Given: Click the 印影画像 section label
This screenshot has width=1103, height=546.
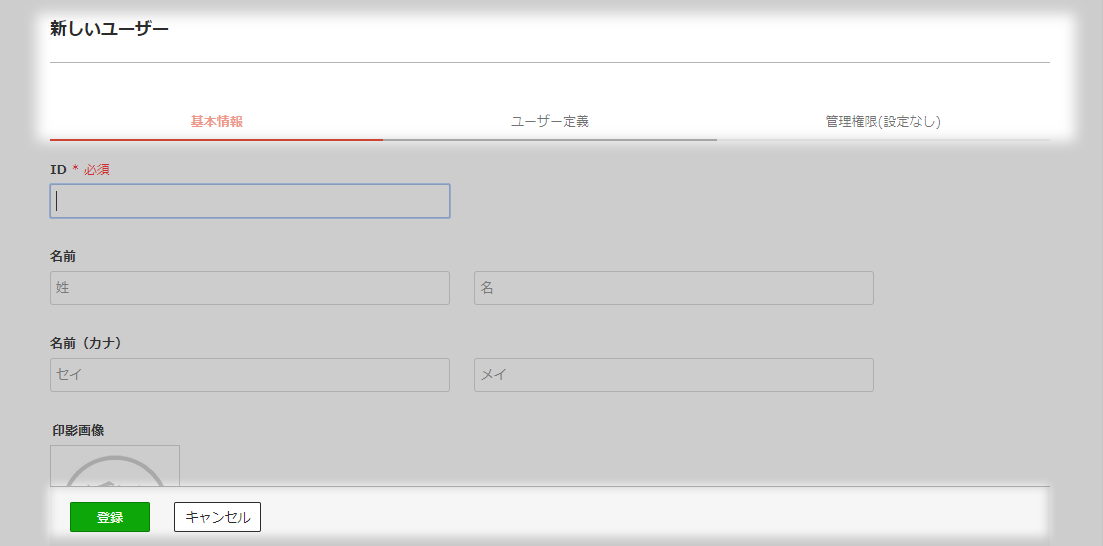Looking at the screenshot, I should click(78, 430).
